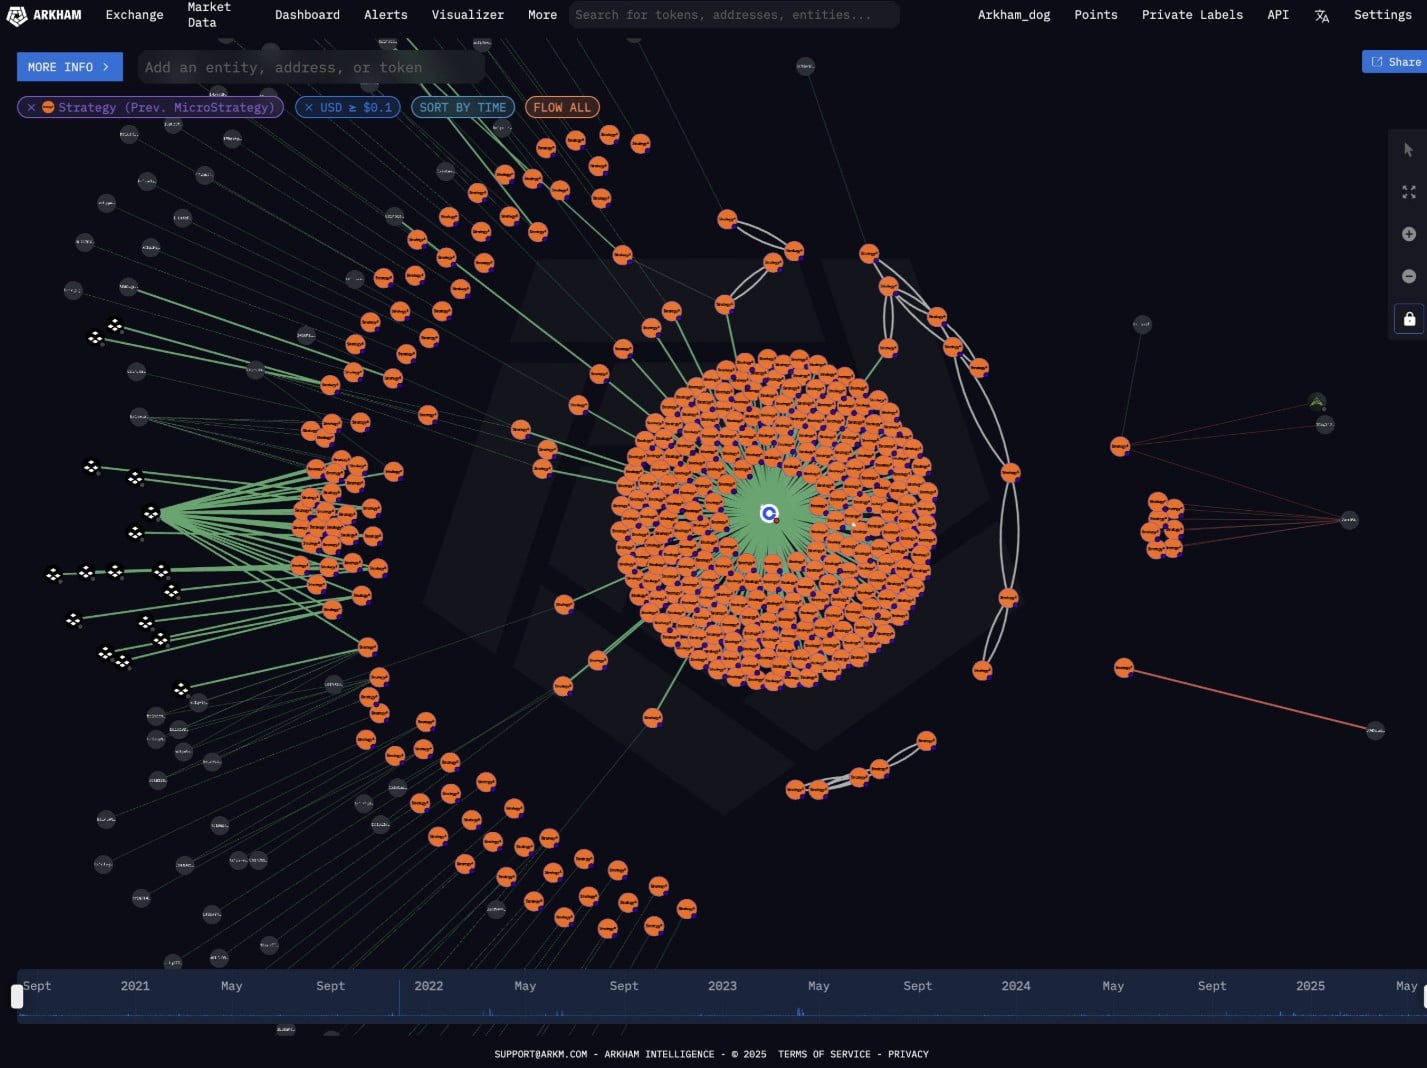Click the language translate icon
The height and width of the screenshot is (1068, 1427).
(x=1322, y=16)
